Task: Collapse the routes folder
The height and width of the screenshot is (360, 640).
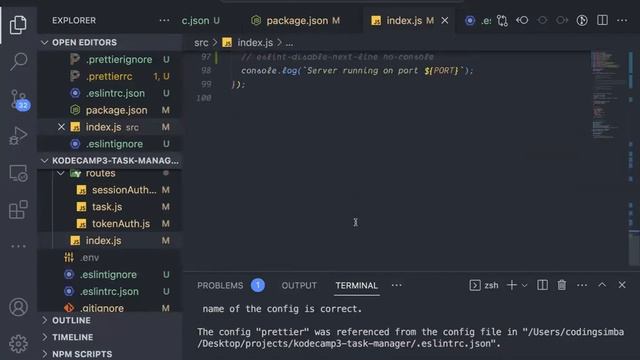Action: [109, 173]
